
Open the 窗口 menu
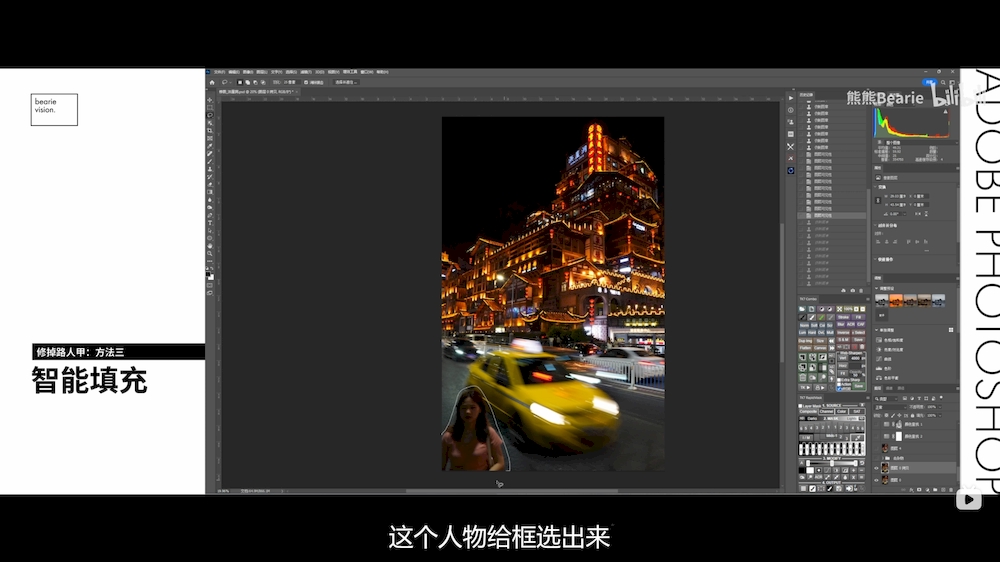coord(367,72)
